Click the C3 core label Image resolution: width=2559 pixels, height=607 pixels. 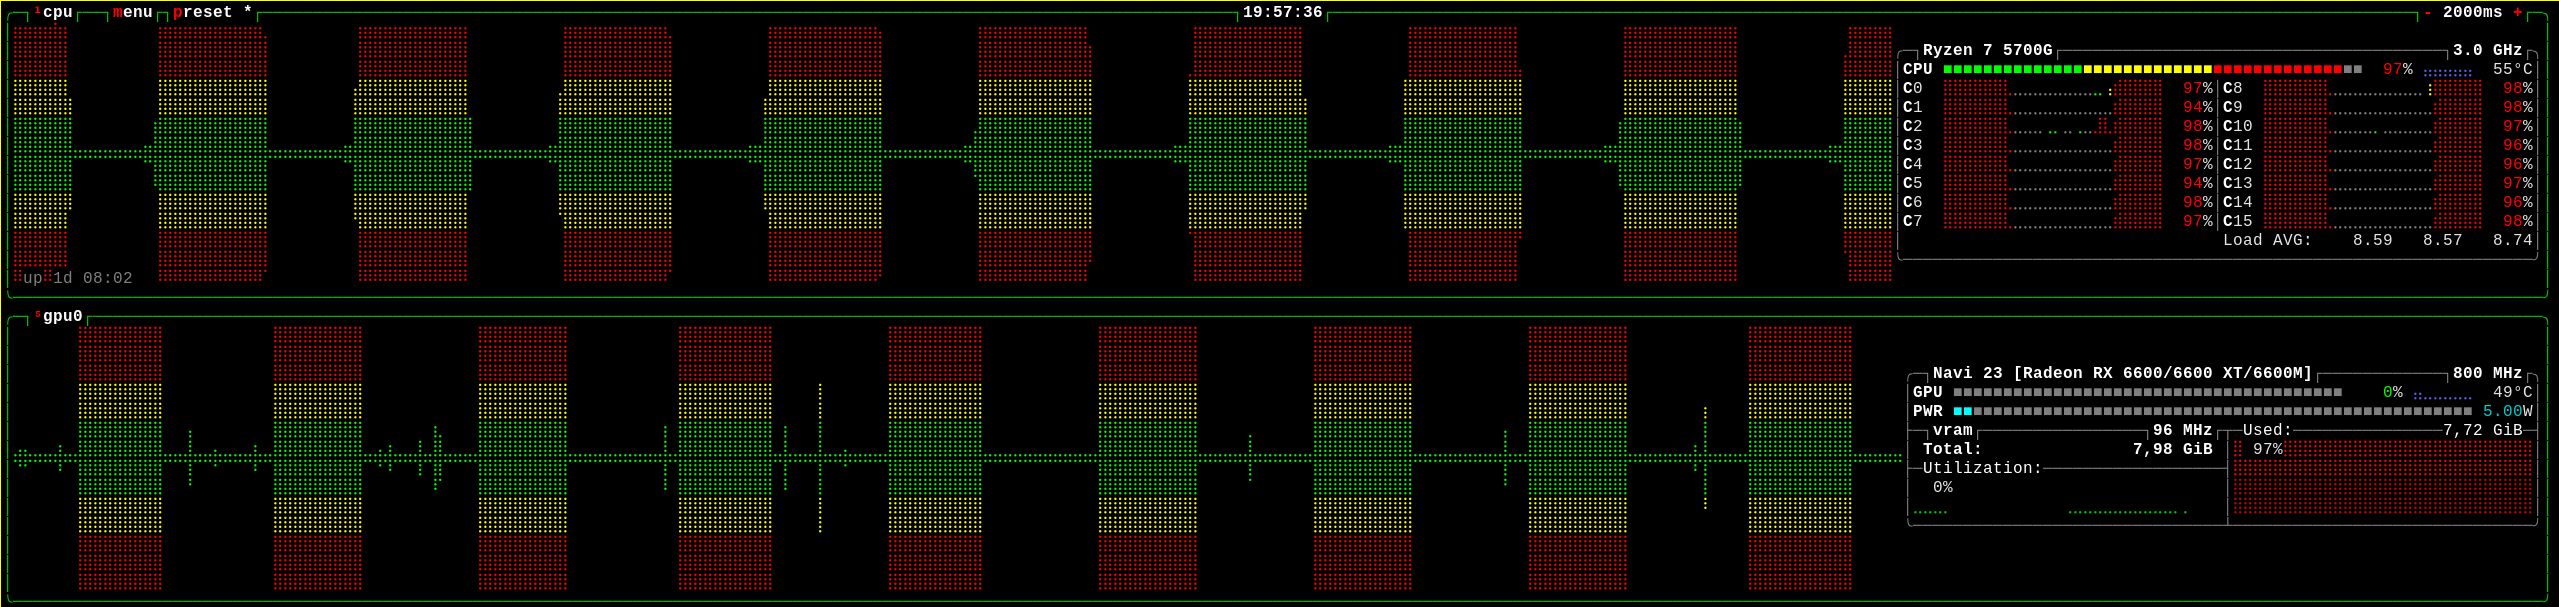pyautogui.click(x=1913, y=145)
